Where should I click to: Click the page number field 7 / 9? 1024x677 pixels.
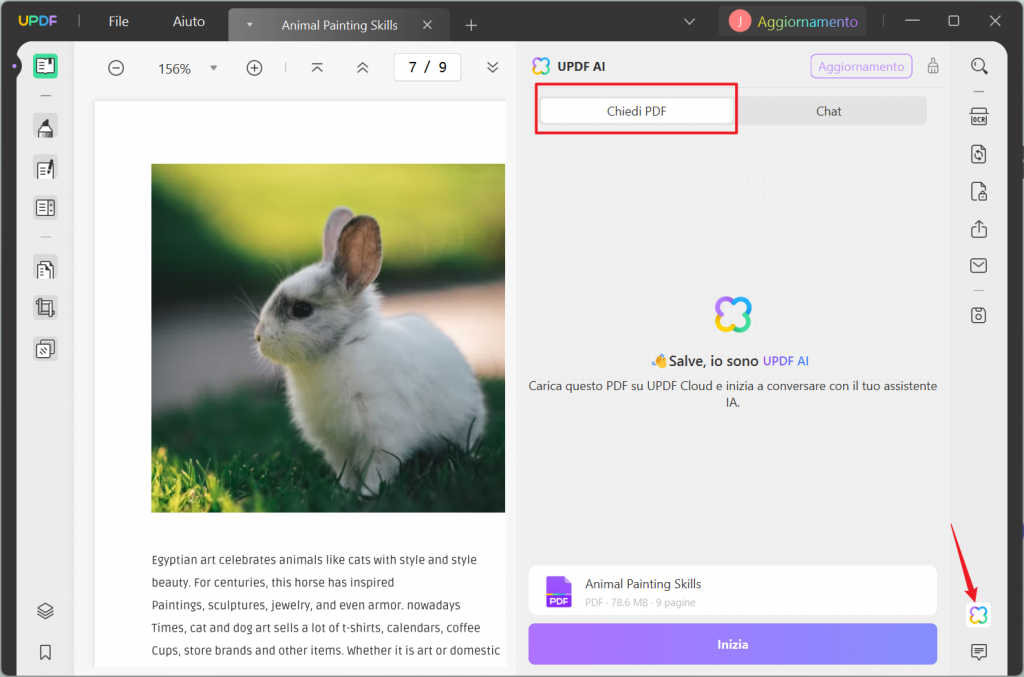[427, 67]
